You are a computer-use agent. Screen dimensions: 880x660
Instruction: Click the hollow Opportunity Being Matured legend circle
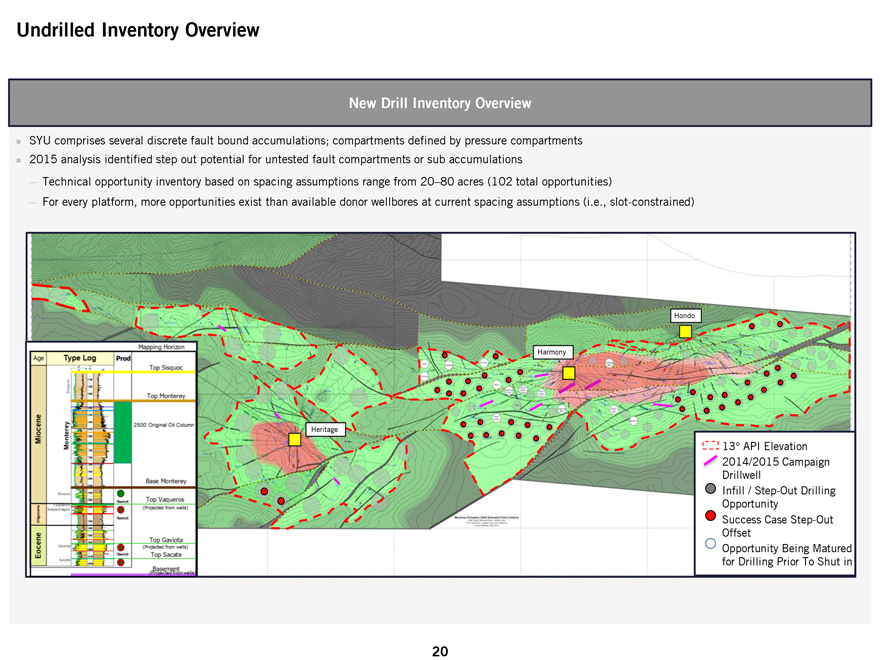tap(710, 544)
